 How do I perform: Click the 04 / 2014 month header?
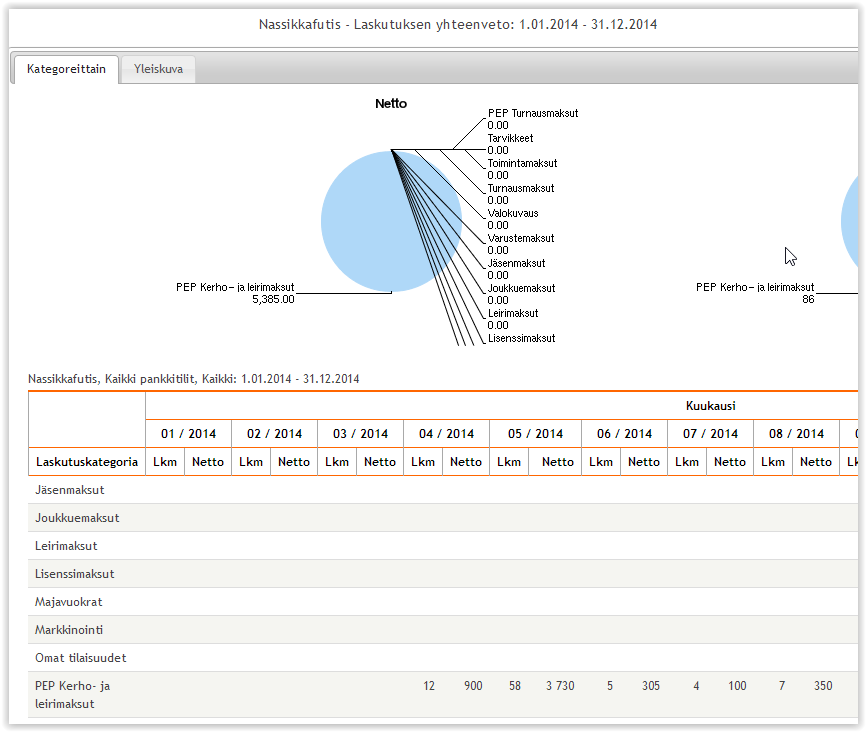coord(446,434)
